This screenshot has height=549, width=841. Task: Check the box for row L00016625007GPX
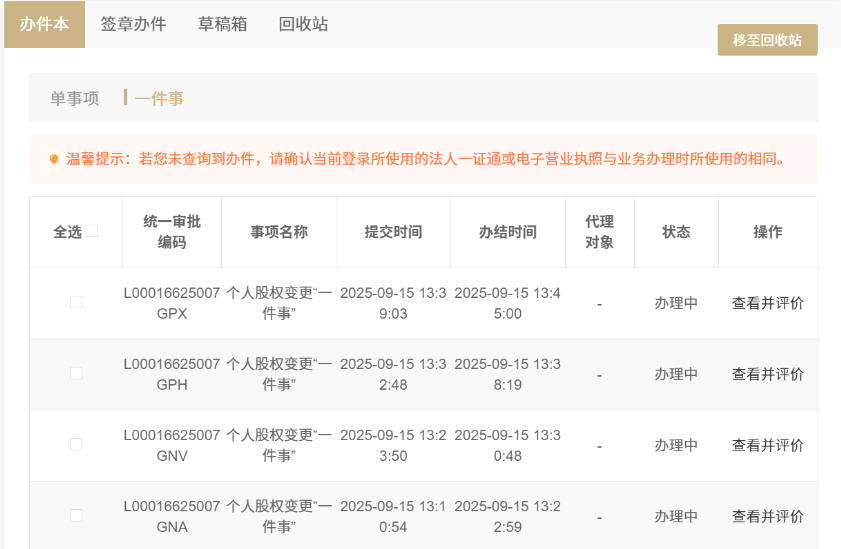76,302
